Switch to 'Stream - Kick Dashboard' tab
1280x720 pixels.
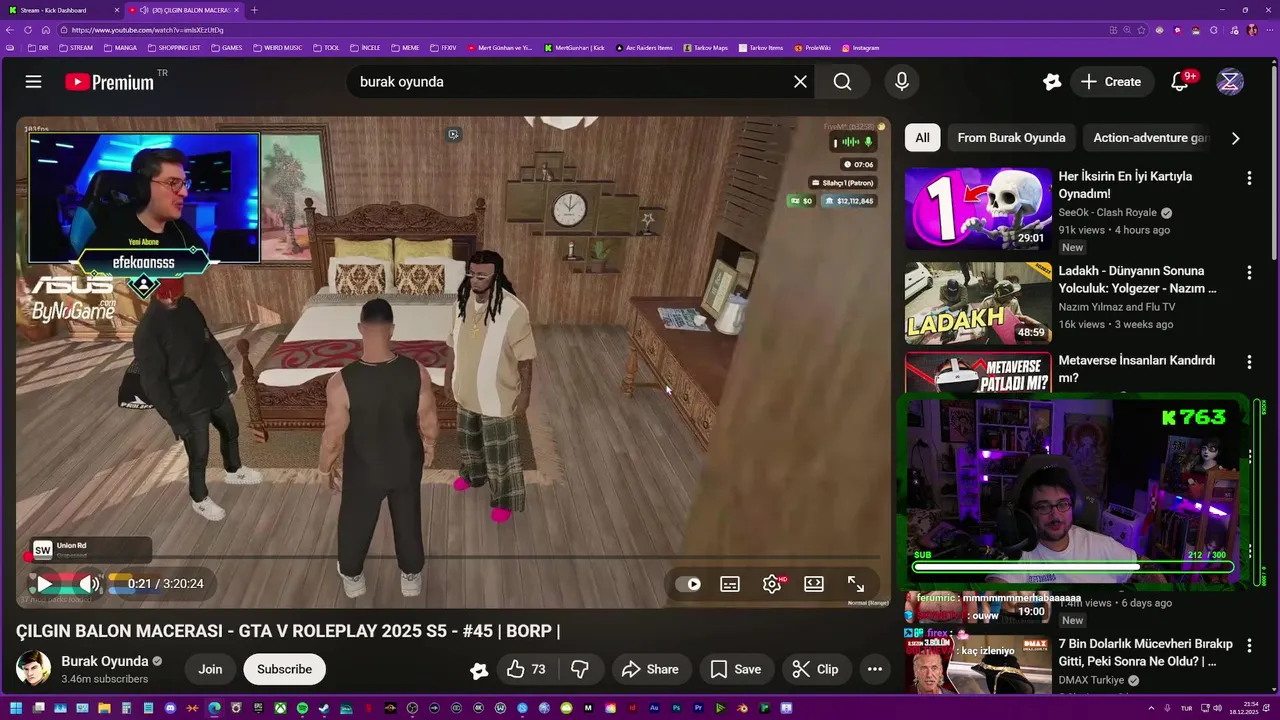point(60,10)
